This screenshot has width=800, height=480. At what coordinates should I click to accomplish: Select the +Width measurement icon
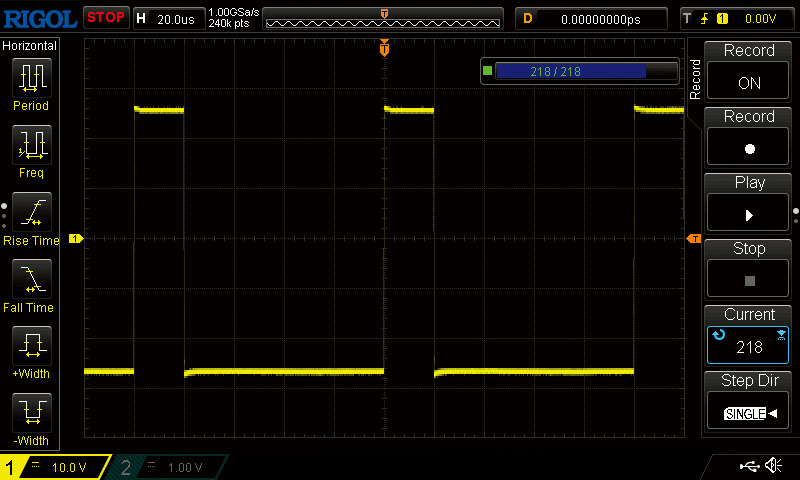tap(30, 347)
